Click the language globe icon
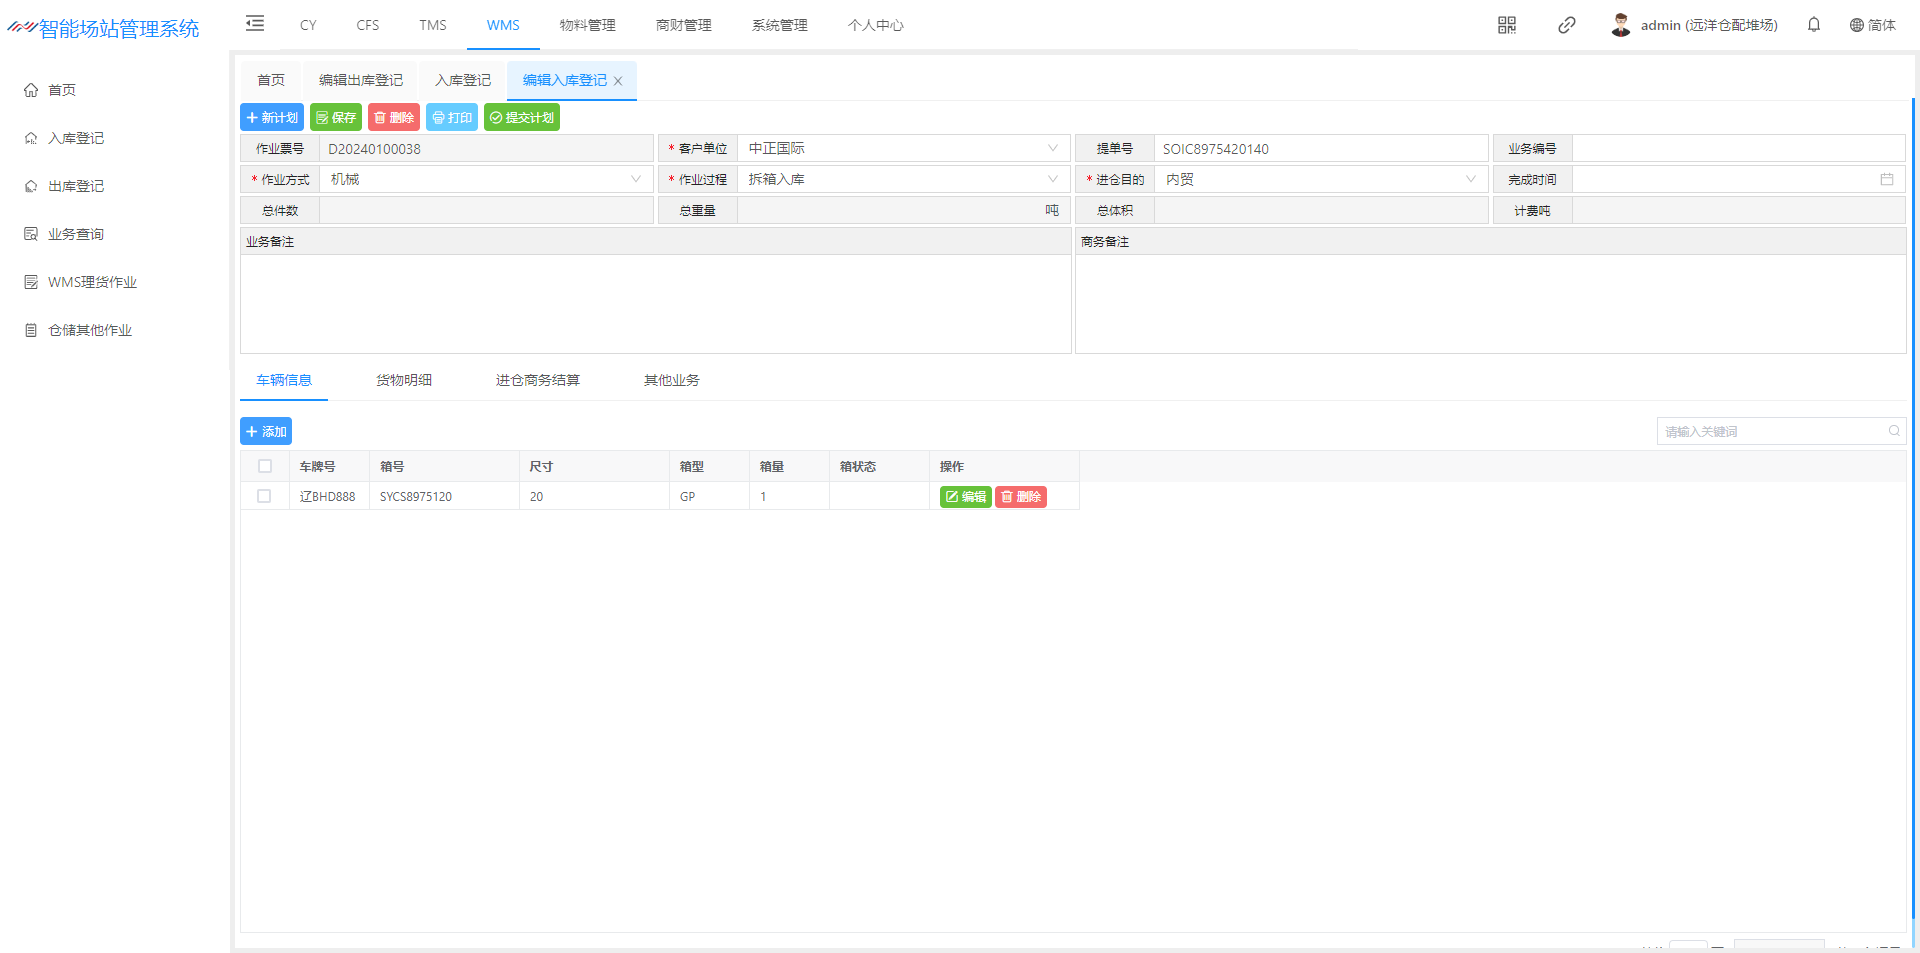 [1857, 25]
